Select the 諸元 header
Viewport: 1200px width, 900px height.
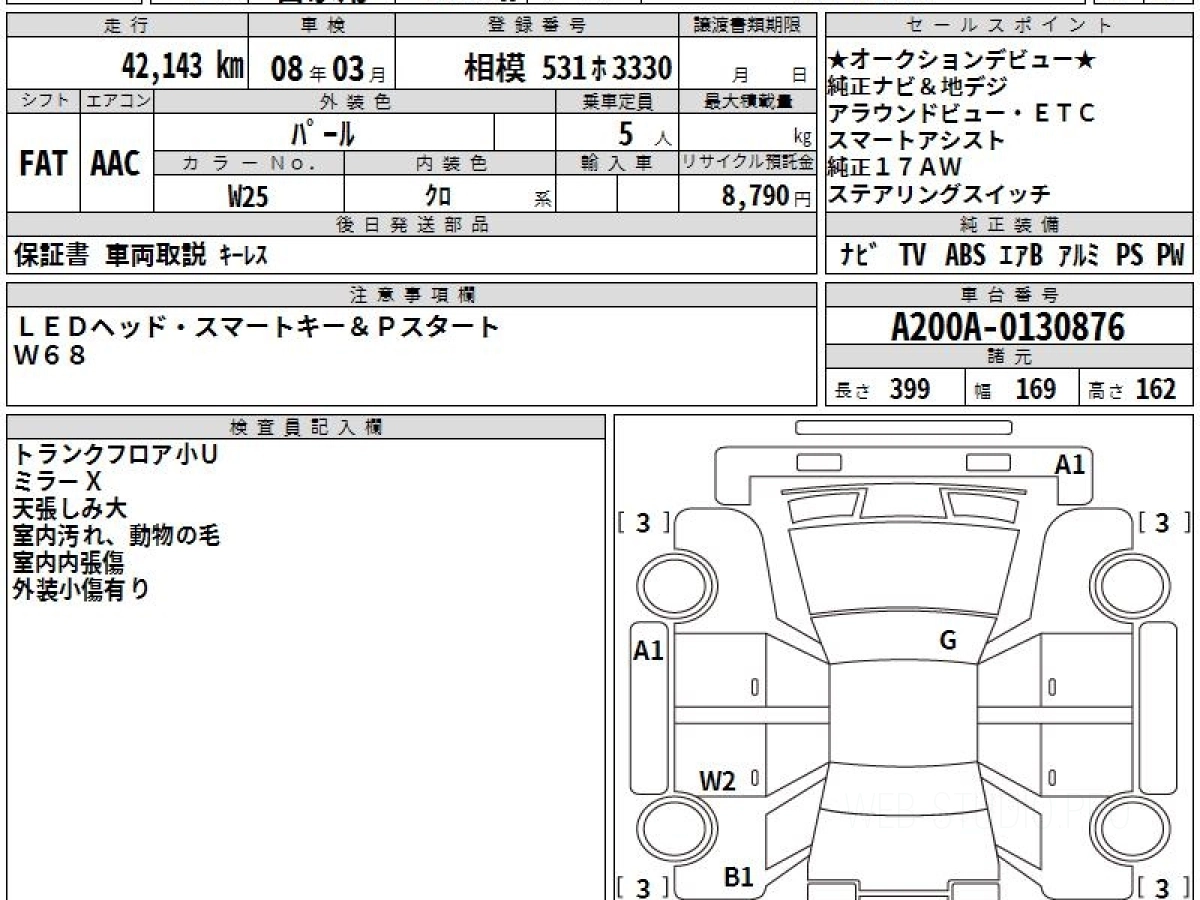[x=1010, y=357]
